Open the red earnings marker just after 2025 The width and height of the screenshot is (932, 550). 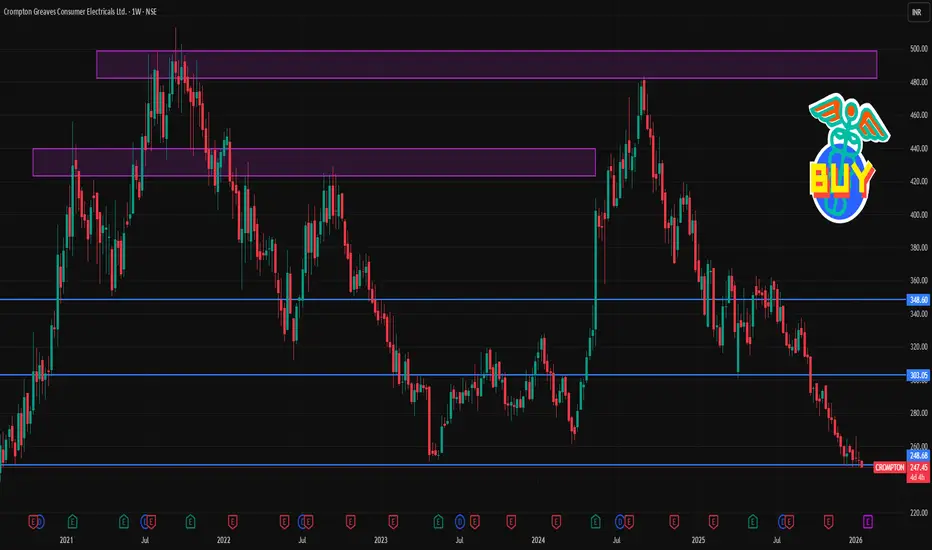click(713, 522)
